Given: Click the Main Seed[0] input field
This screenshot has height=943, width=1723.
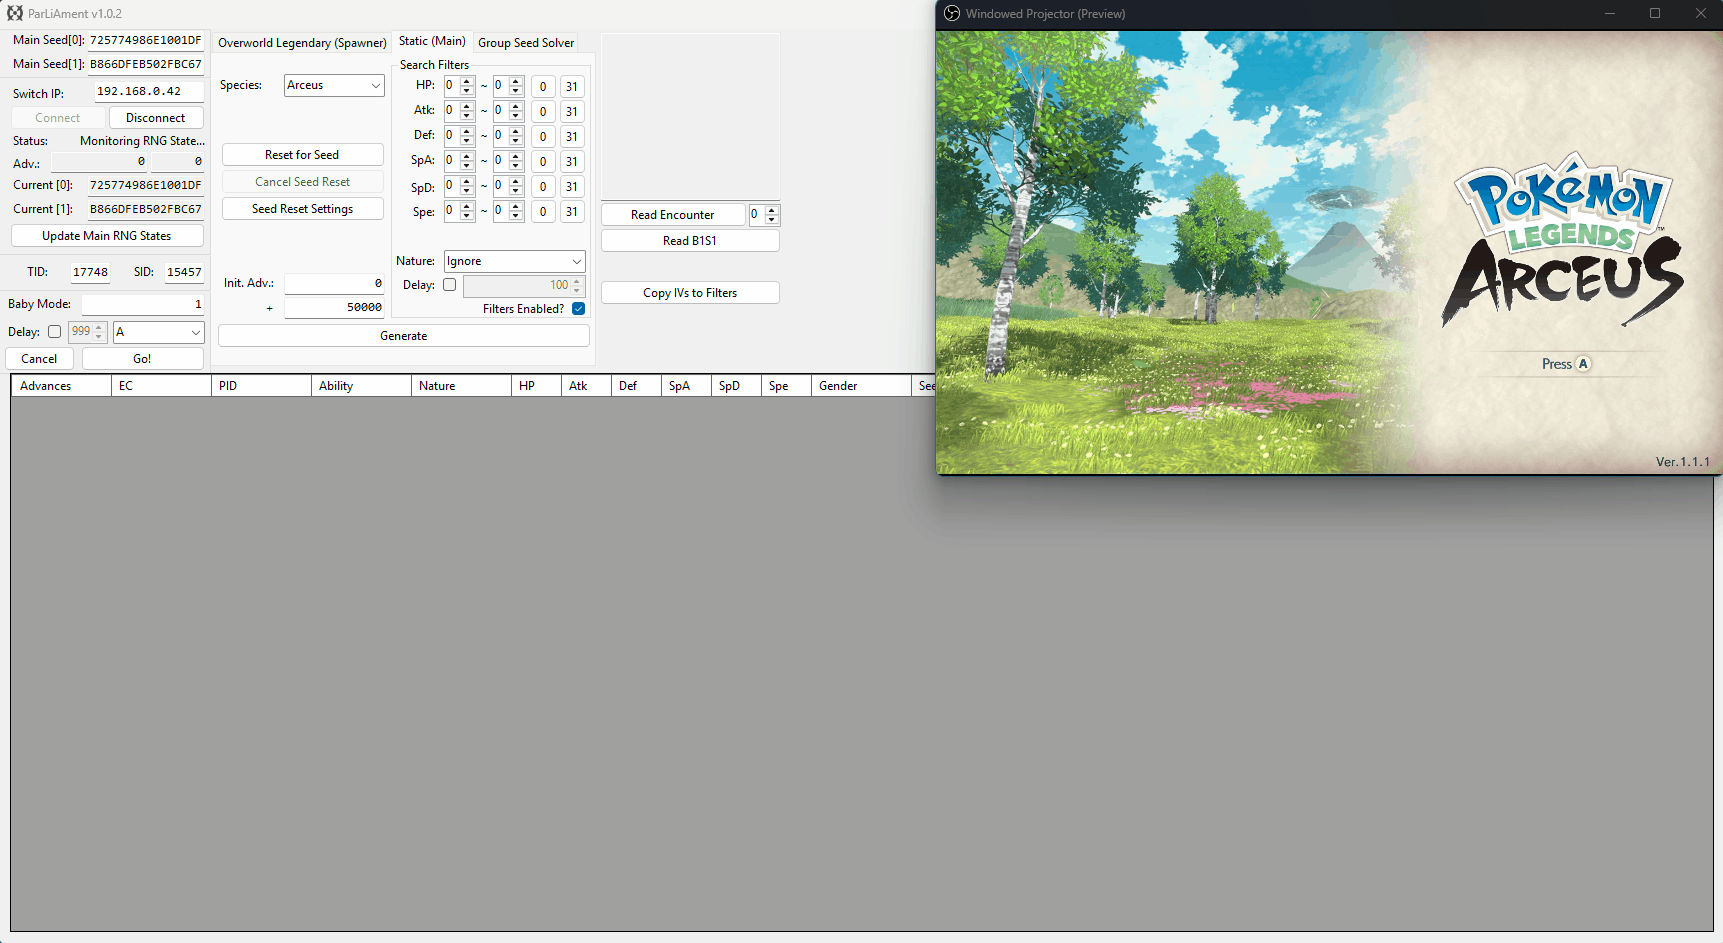Looking at the screenshot, I should [146, 41].
